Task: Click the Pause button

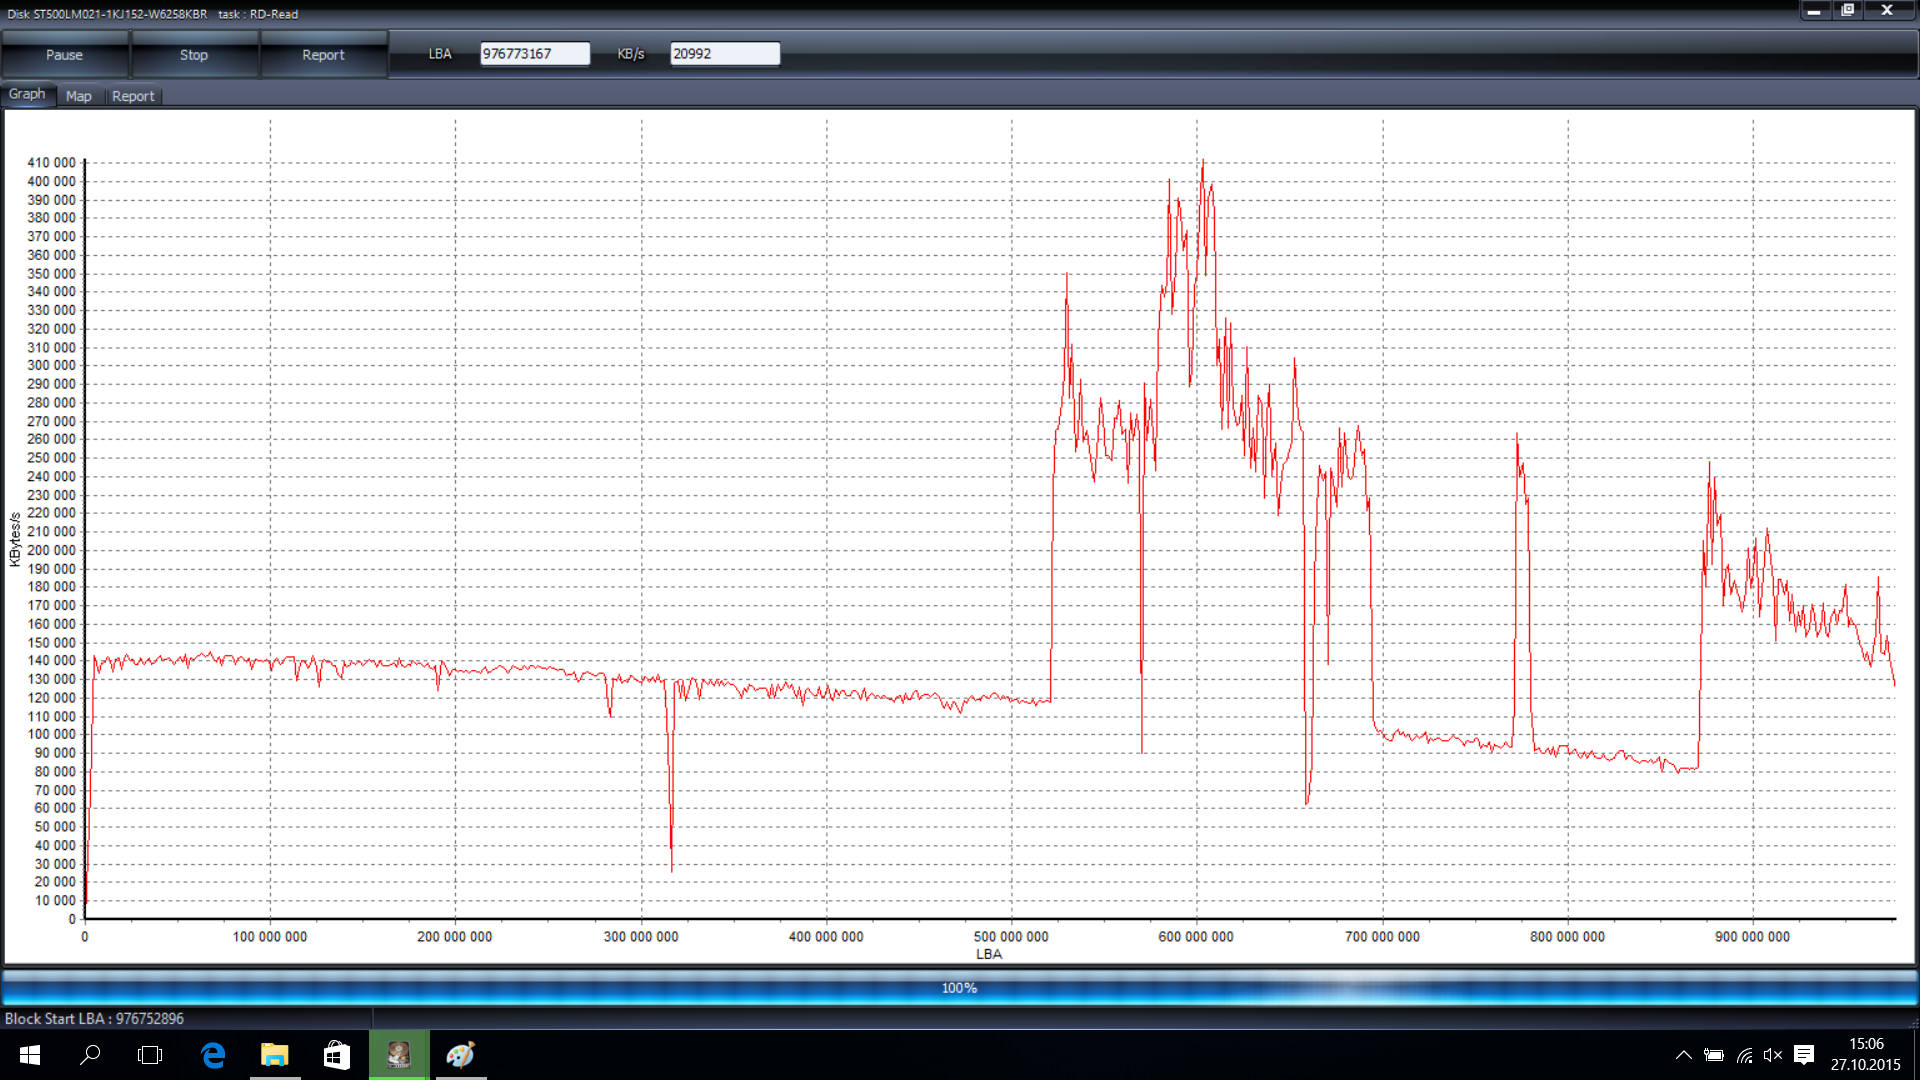Action: tap(64, 55)
